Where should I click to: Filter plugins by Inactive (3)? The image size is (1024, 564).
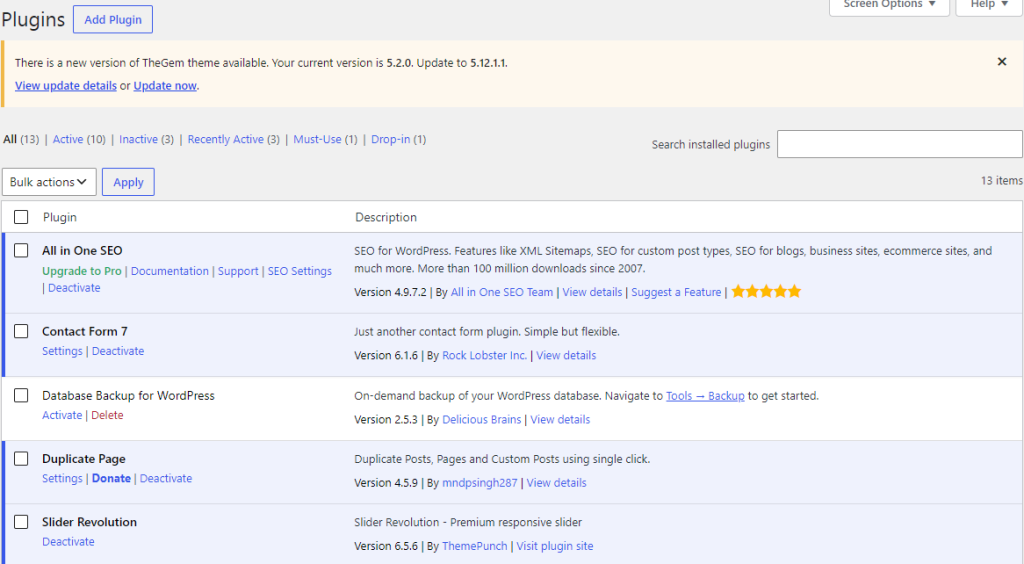(146, 139)
